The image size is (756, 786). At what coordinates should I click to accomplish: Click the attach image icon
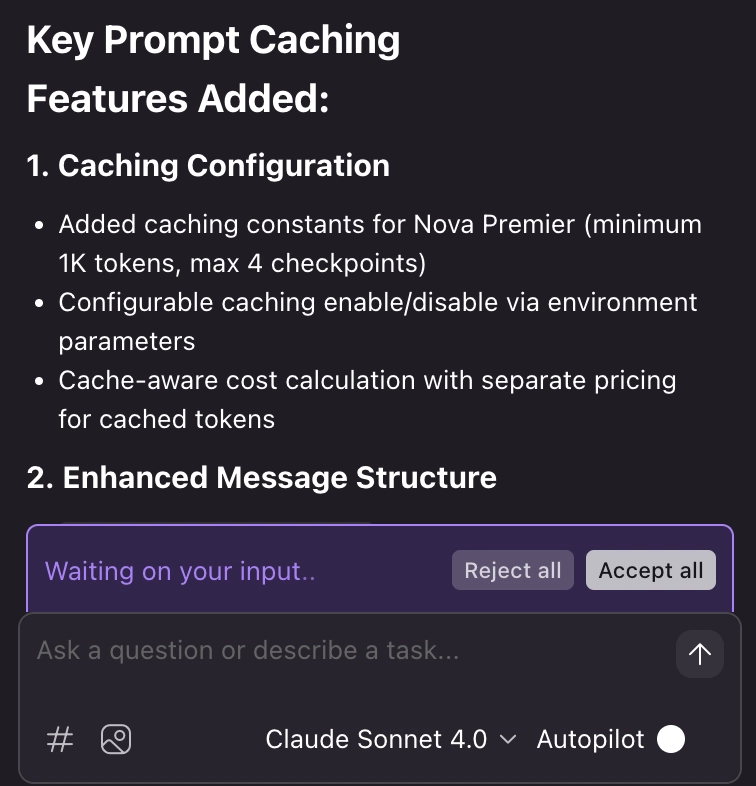(x=116, y=740)
